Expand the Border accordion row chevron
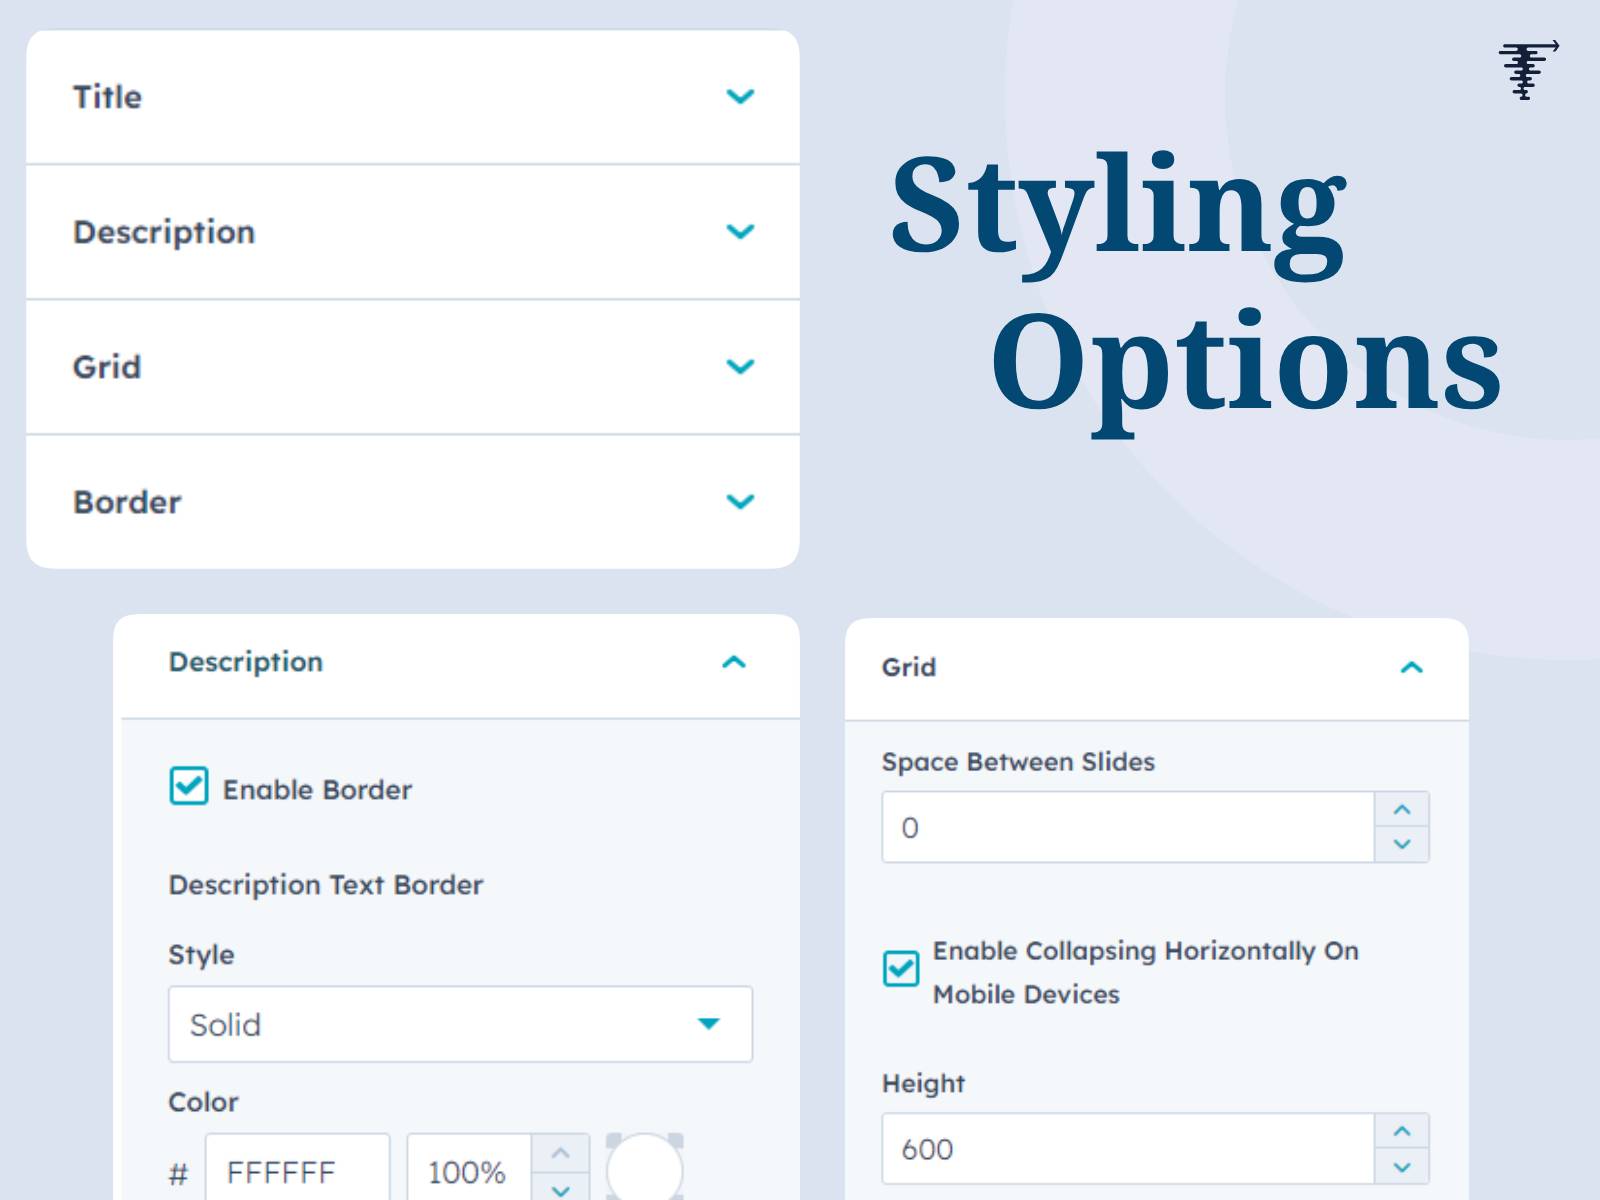 740,502
